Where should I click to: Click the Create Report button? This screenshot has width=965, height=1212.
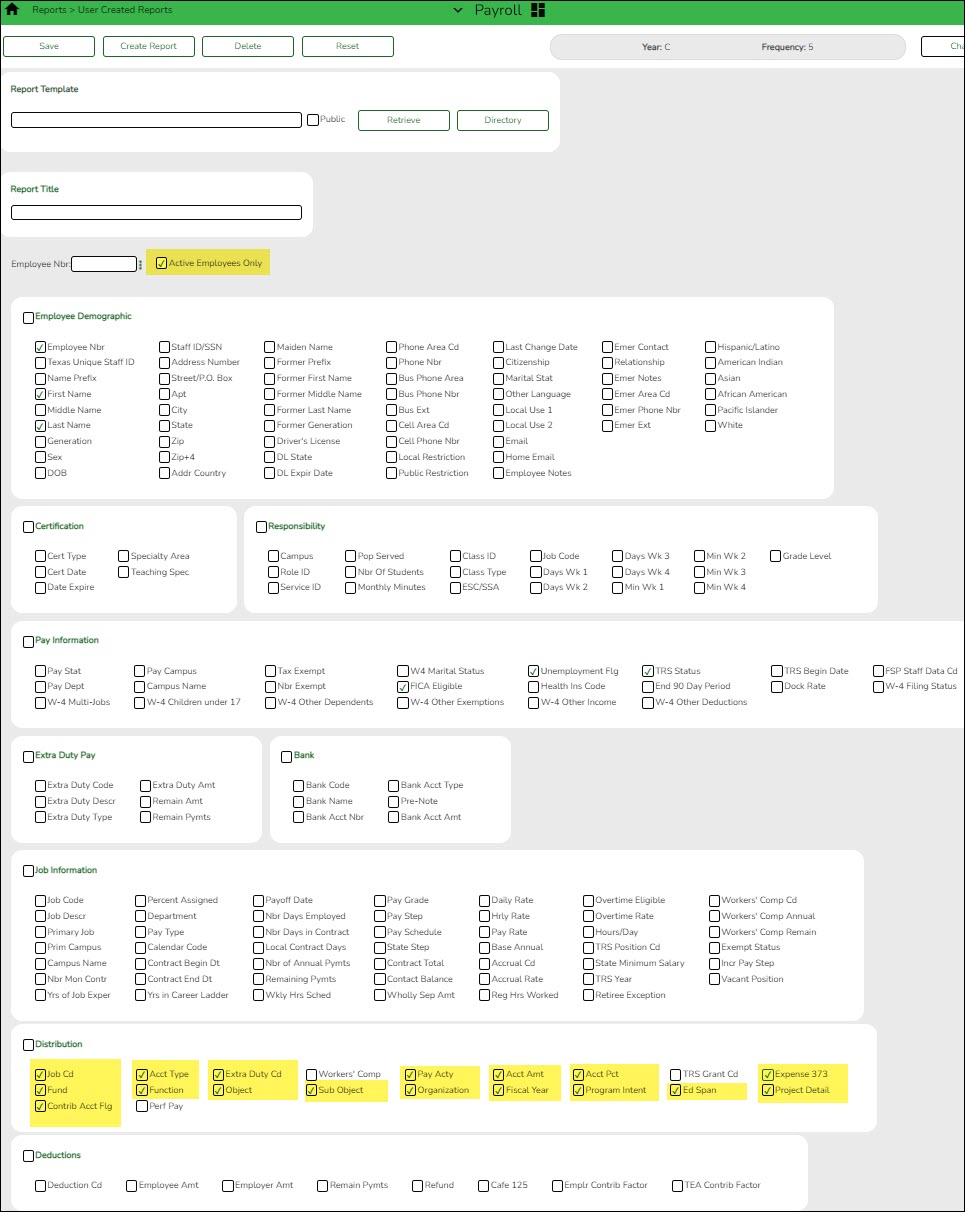[x=148, y=46]
